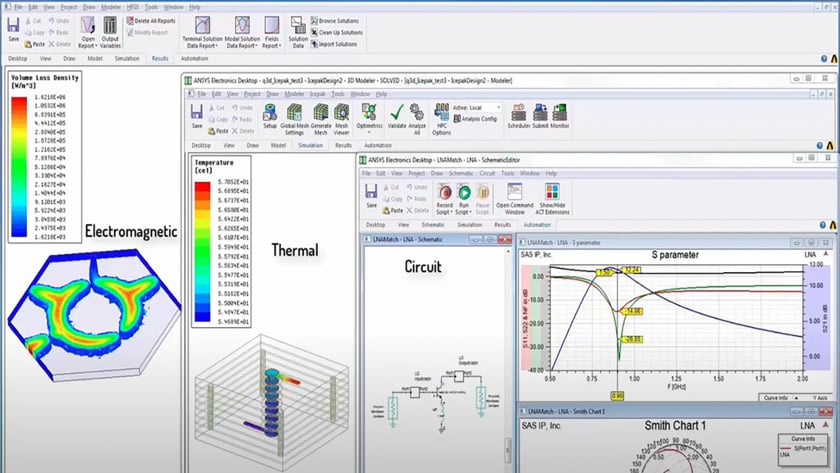Open help icon in Circuit ribbon

(x=822, y=225)
